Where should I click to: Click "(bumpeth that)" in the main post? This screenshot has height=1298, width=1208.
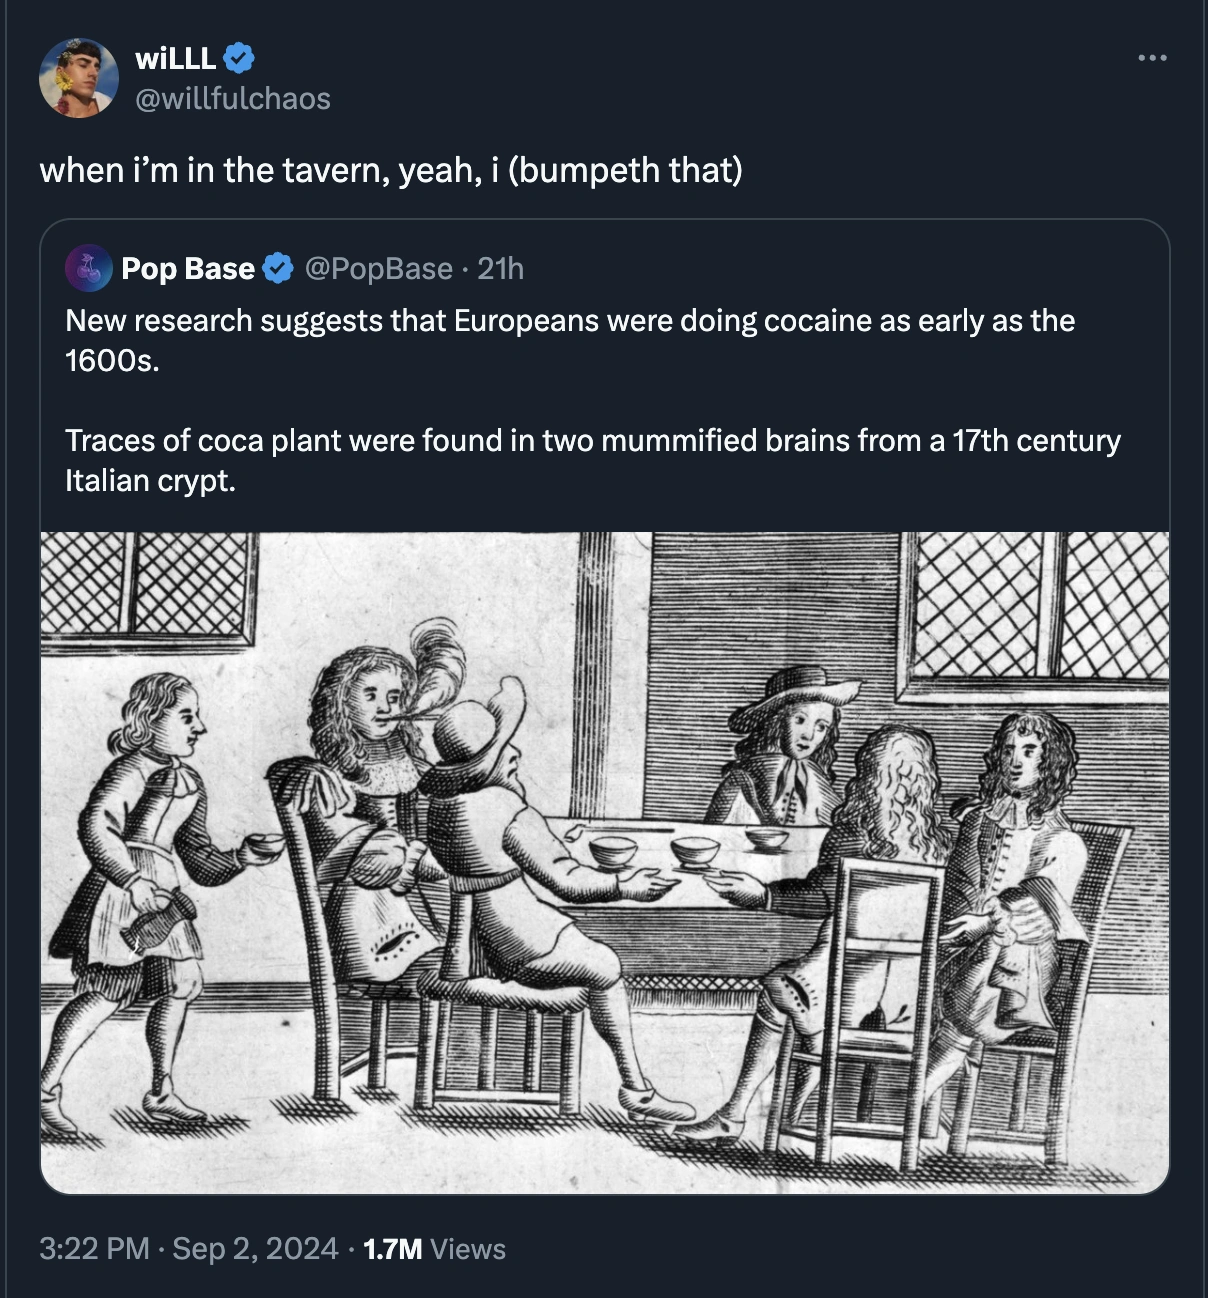(x=625, y=170)
